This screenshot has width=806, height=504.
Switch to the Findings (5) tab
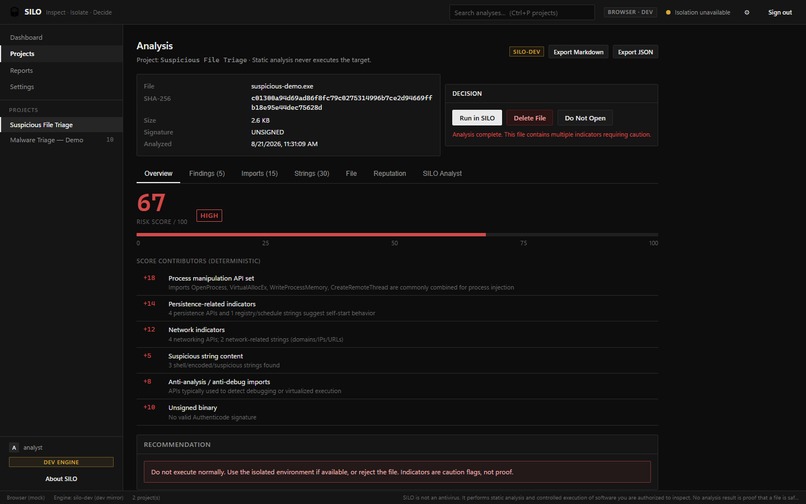coord(207,173)
